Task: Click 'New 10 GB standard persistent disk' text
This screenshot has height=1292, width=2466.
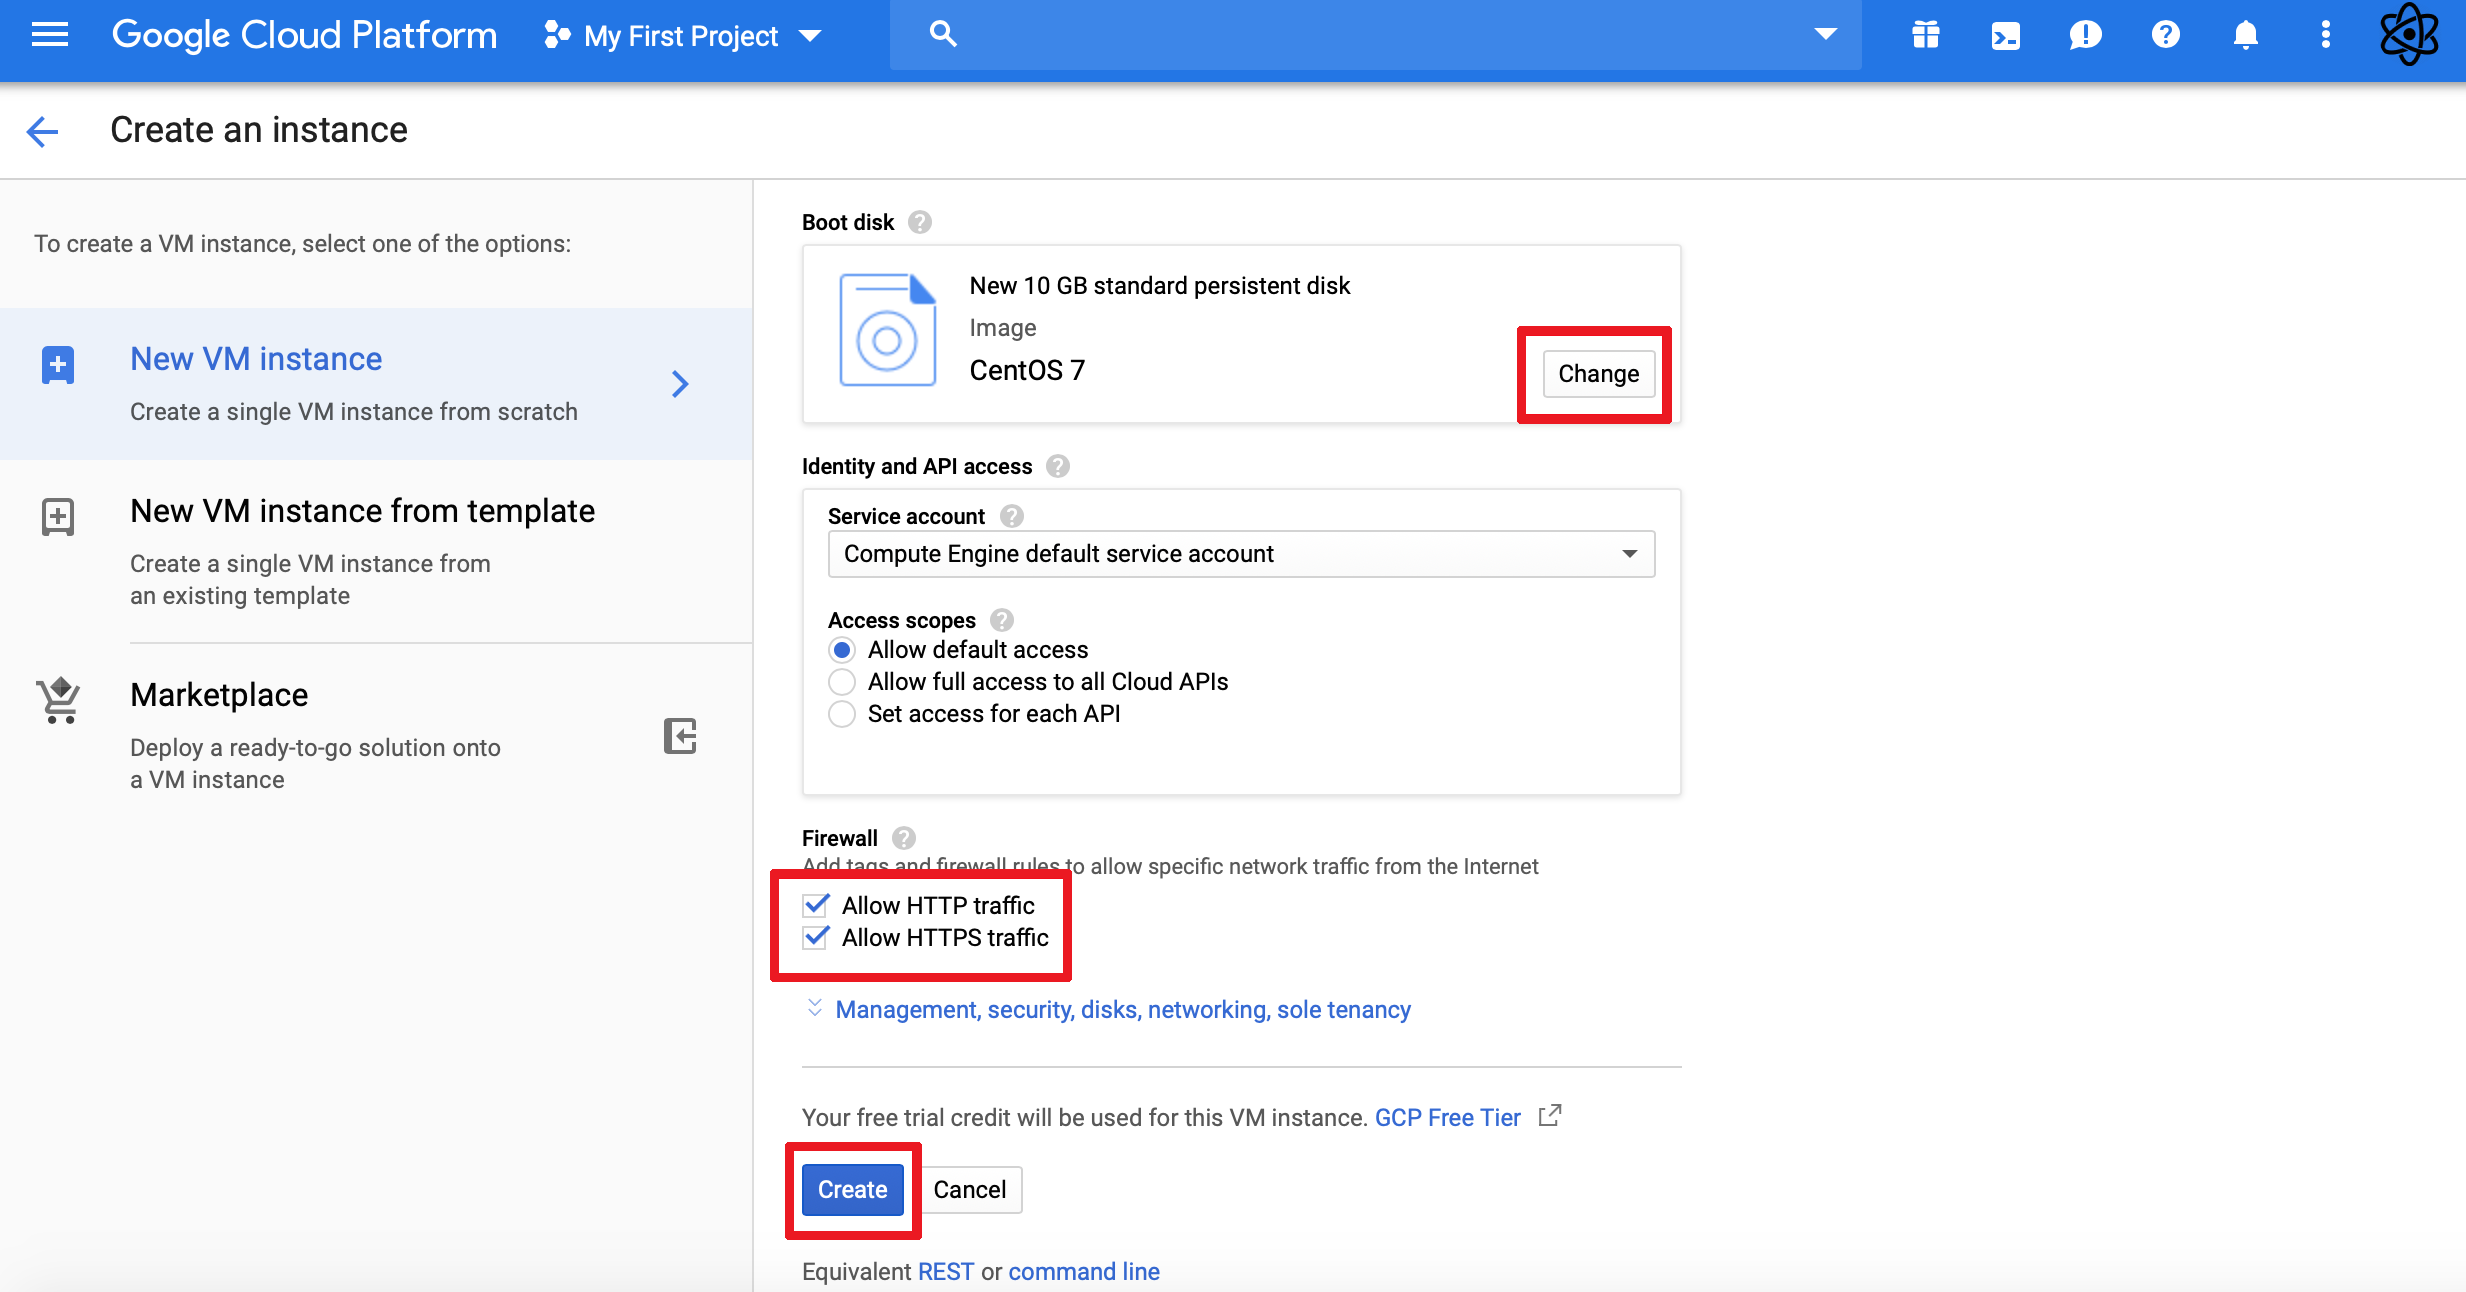Action: click(1160, 286)
